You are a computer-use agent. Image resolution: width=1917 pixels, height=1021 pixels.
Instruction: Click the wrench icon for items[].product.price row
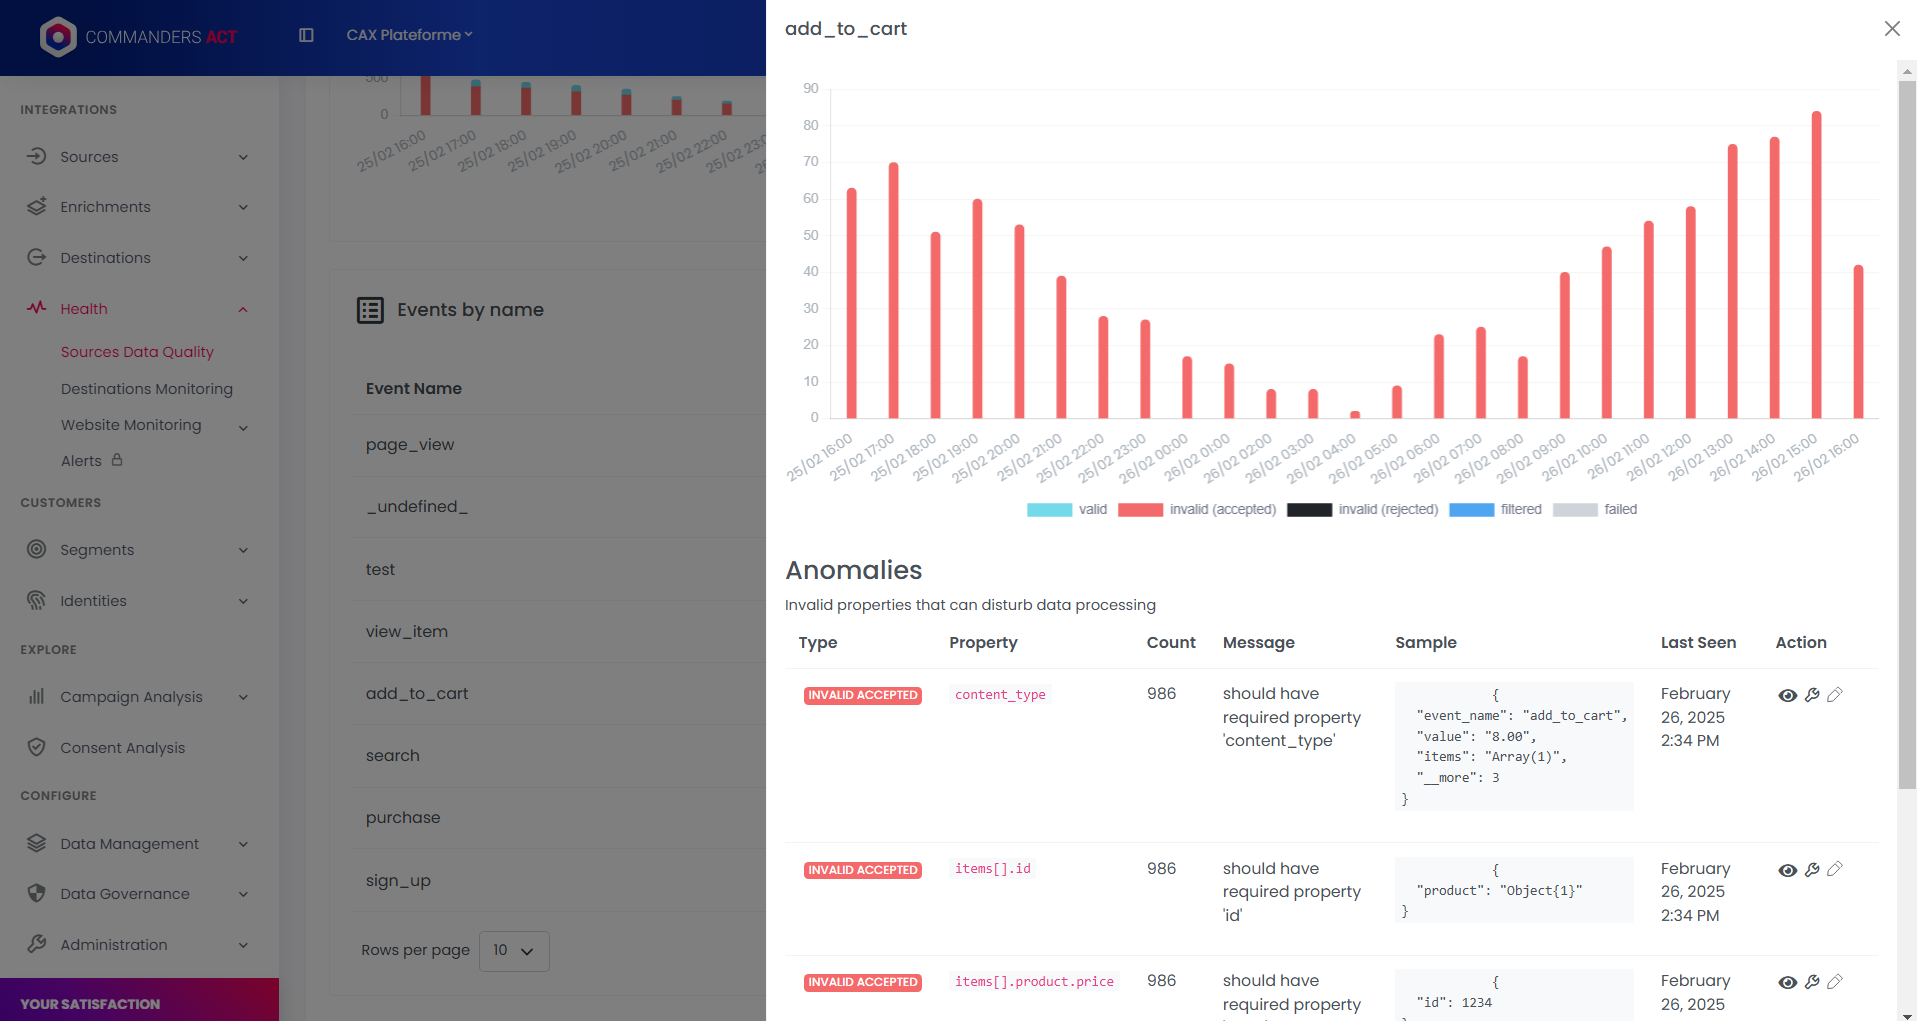[x=1812, y=982]
